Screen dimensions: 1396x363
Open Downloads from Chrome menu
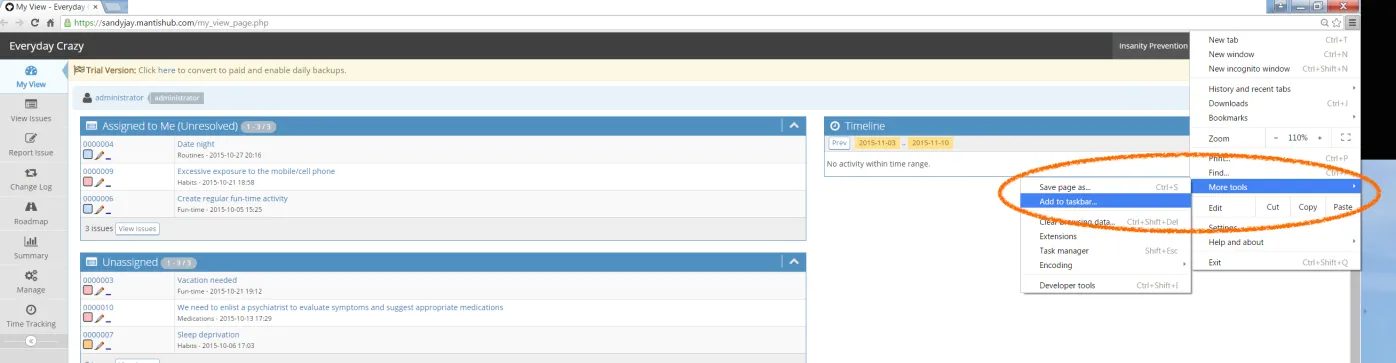(x=1276, y=103)
